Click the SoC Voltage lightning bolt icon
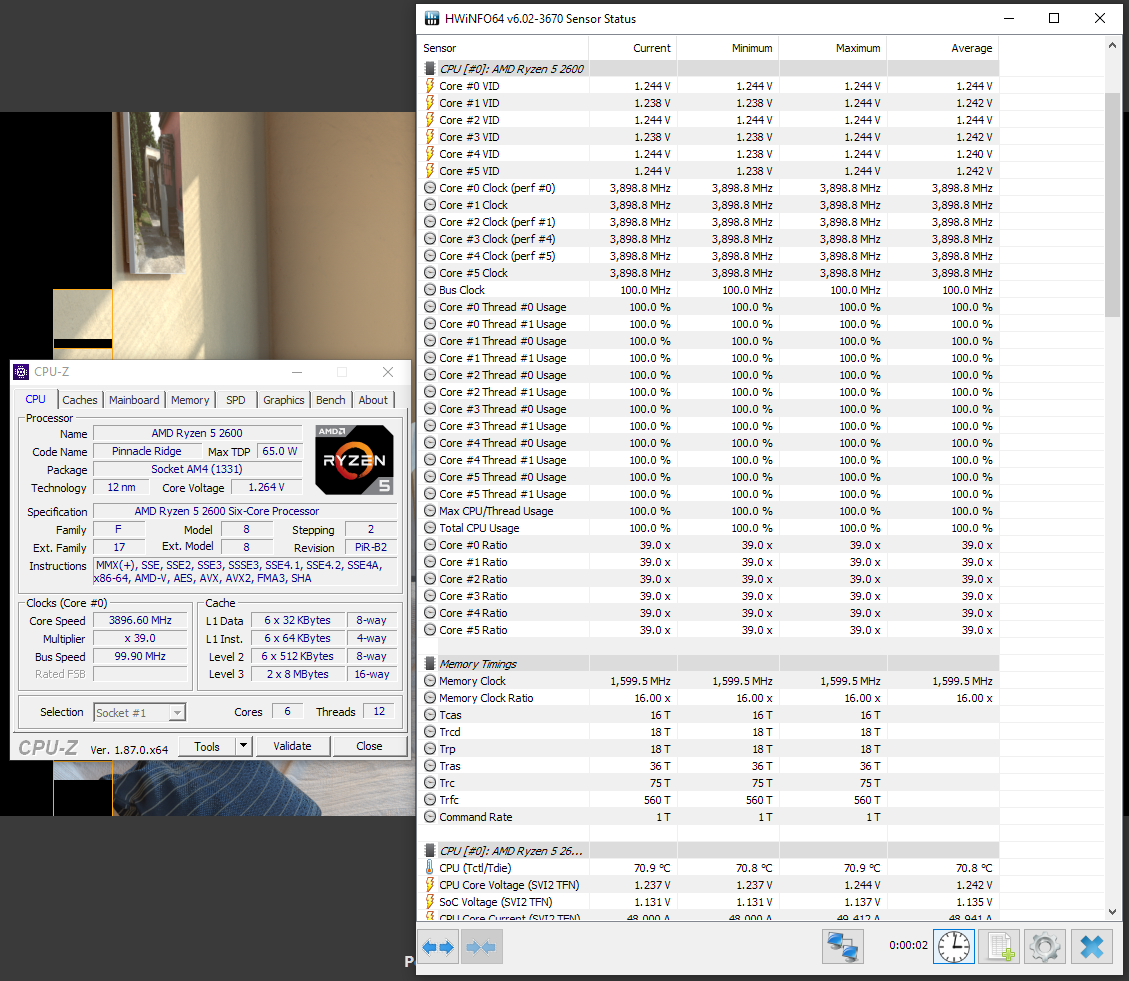Screen dimensions: 1129x981 430,902
